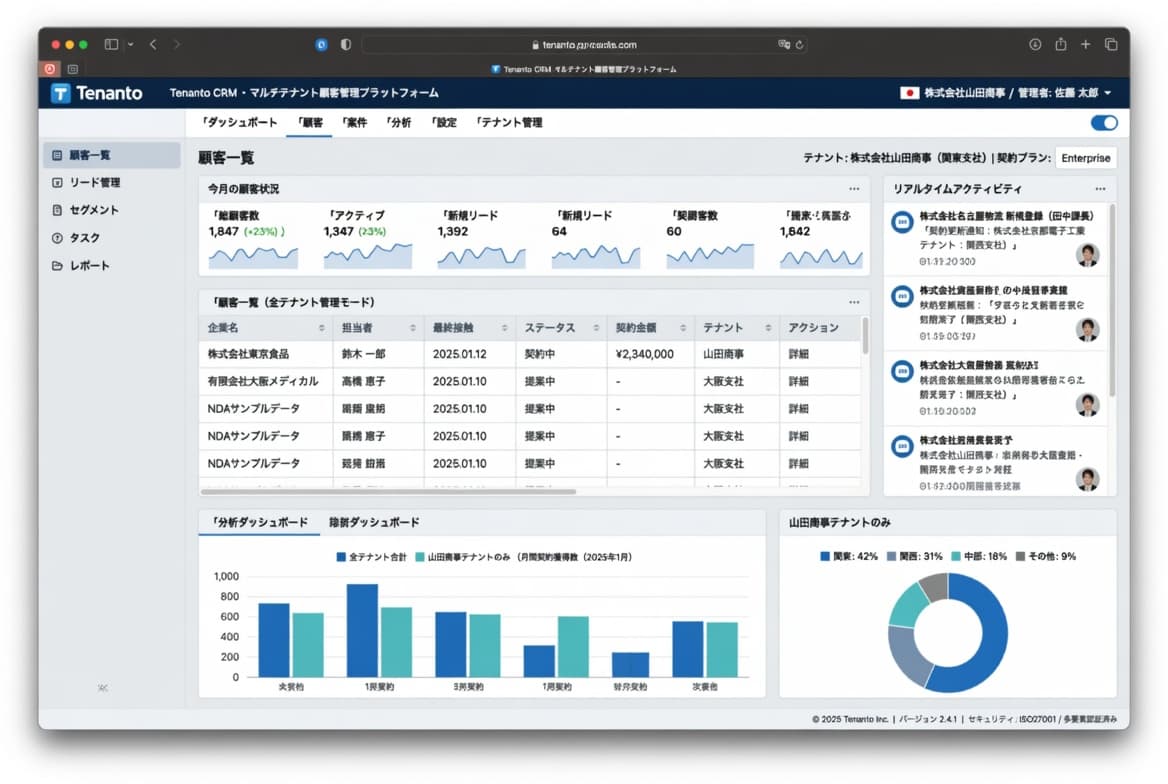Open a new tab with plus icon
1168x784 pixels.
tap(1085, 45)
